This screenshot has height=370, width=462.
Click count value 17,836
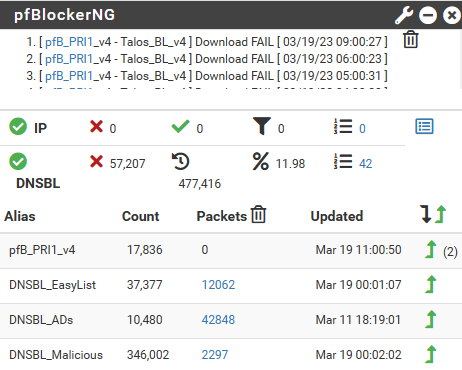tap(145, 250)
